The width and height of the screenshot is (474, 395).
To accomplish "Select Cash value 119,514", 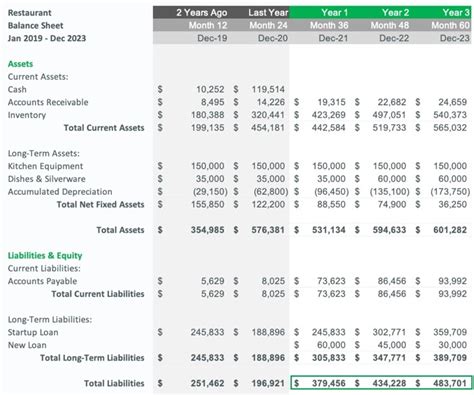I will point(268,89).
